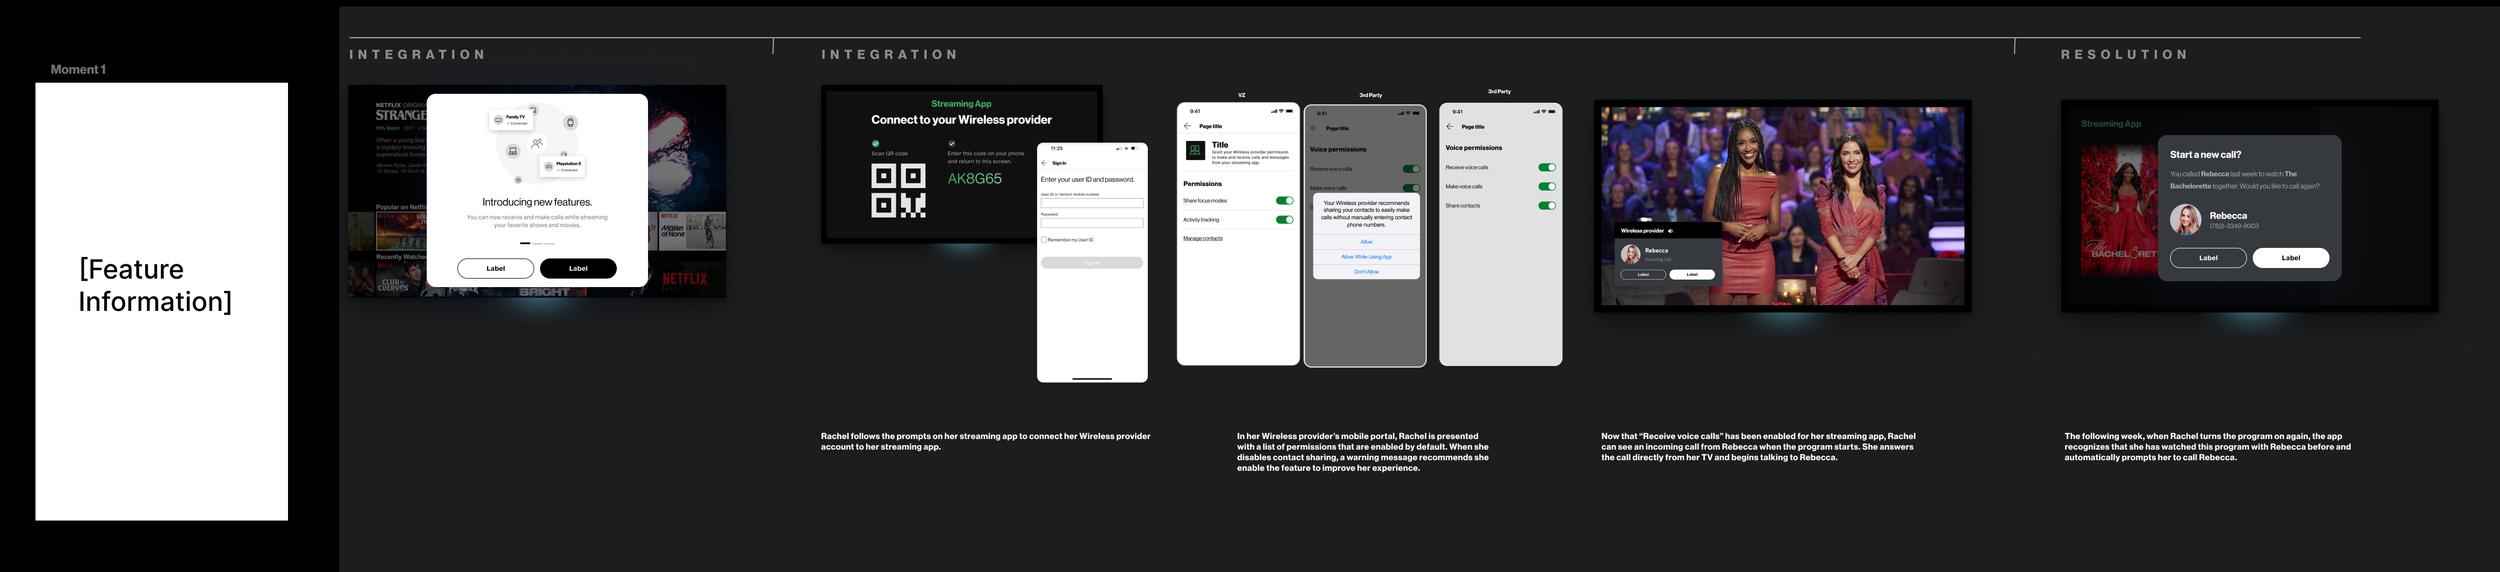Go back on rightmost phone Page title
This screenshot has width=2500, height=572.
click(x=1450, y=127)
